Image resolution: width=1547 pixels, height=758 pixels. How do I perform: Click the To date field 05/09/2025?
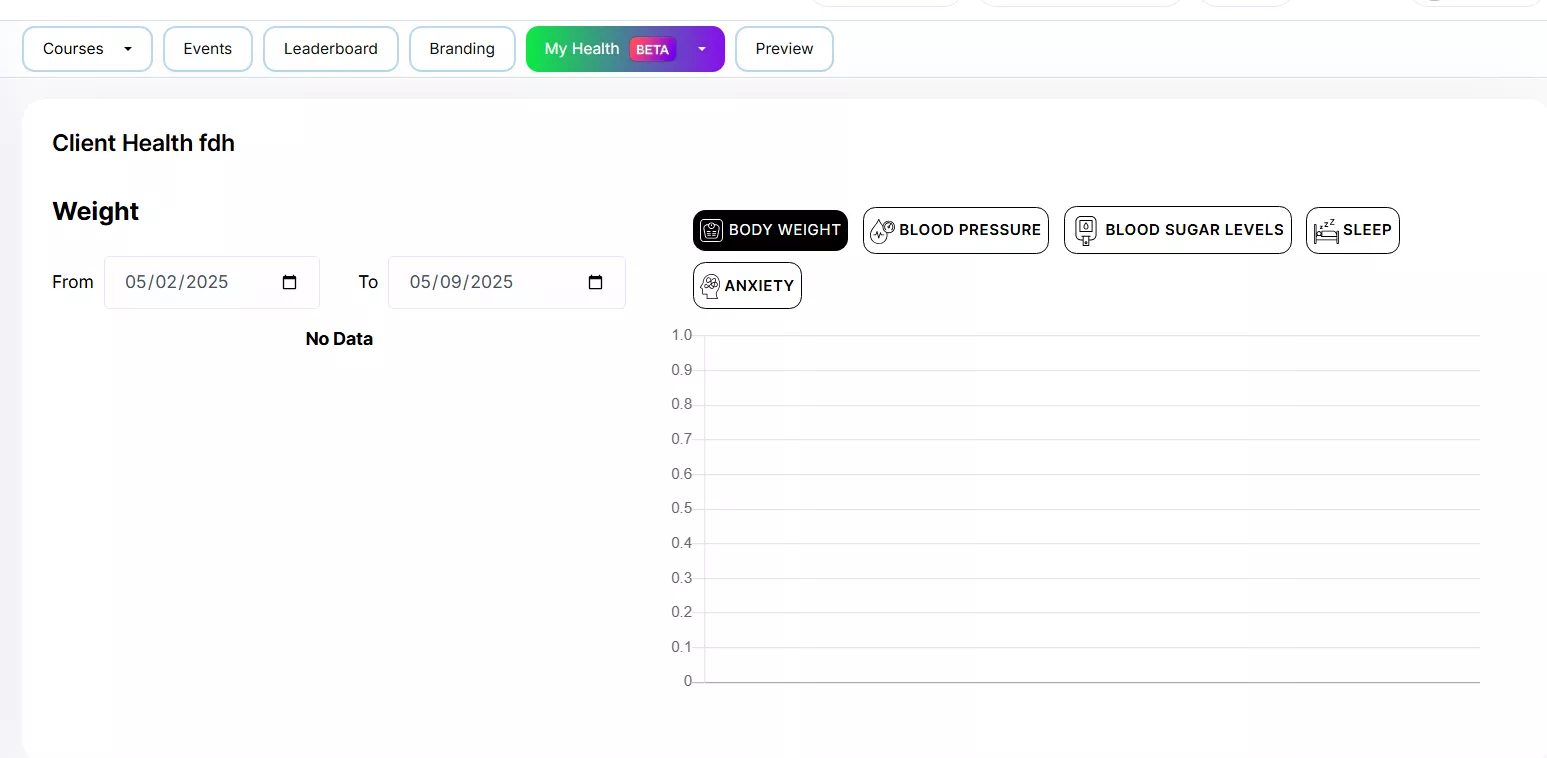coord(507,282)
